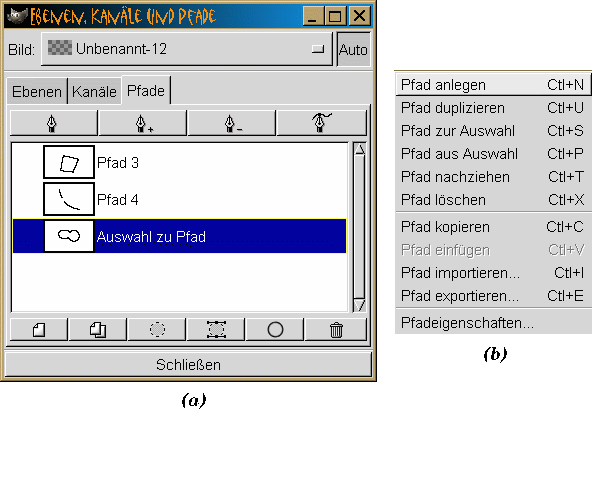This screenshot has width=600, height=500.
Task: Switch to the Kanäle tab
Action: point(94,91)
